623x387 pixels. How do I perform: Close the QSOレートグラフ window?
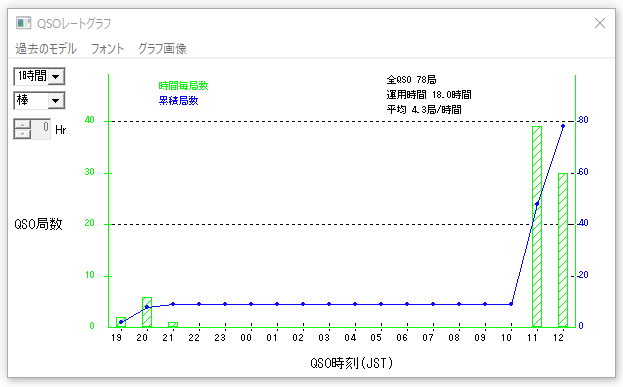(x=600, y=23)
